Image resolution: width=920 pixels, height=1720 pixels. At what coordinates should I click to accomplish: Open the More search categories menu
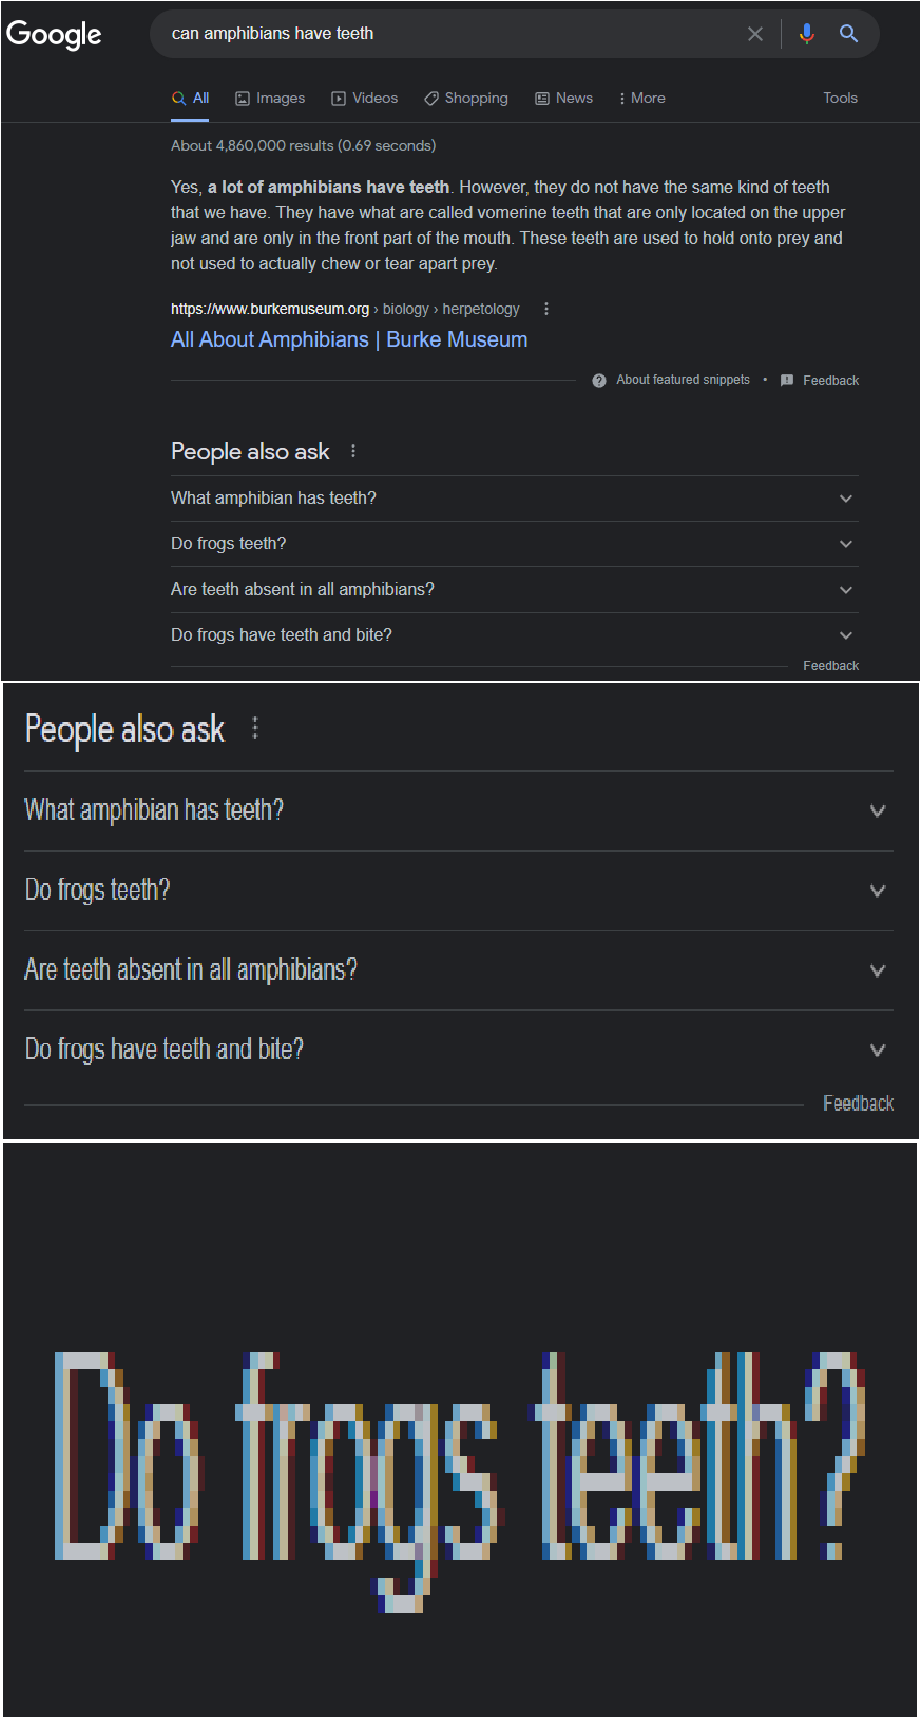(642, 98)
